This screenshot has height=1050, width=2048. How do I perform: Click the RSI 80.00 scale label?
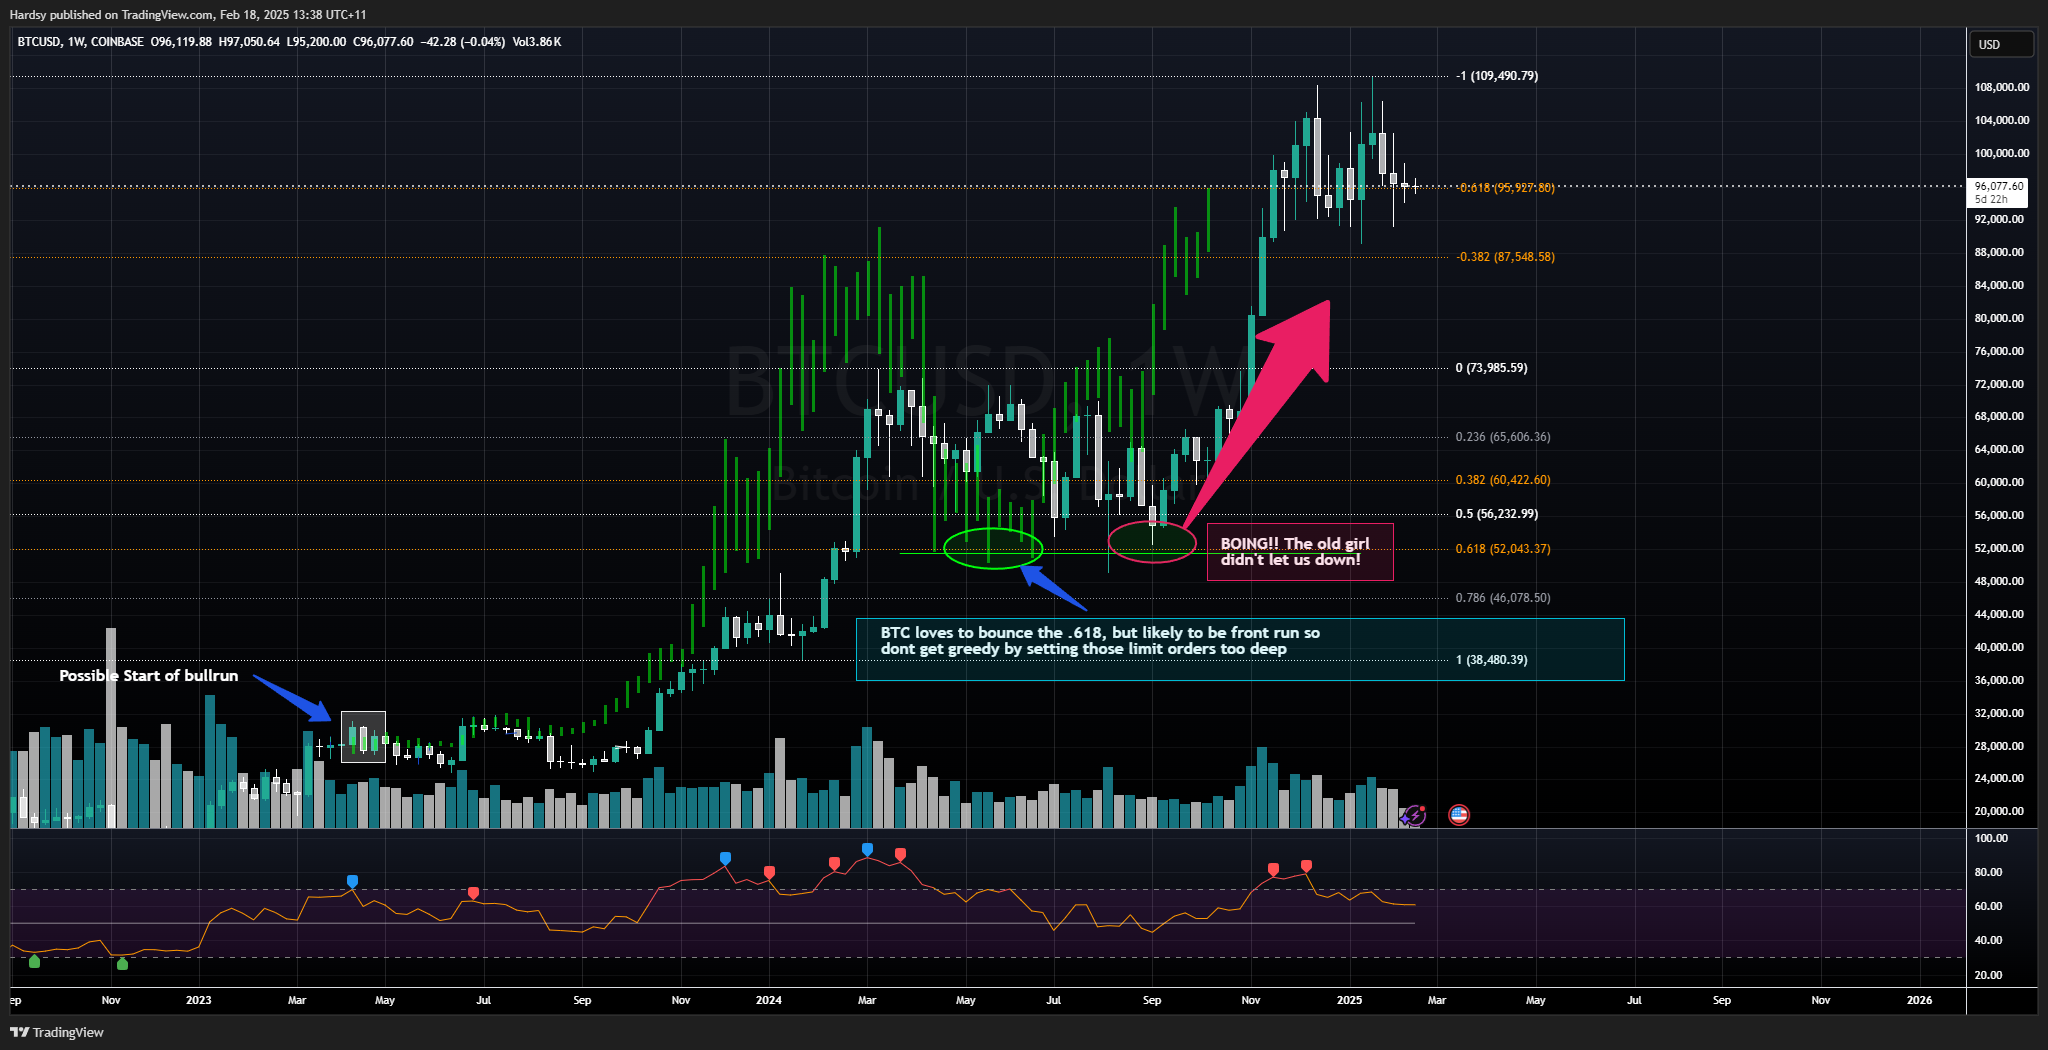point(1990,872)
